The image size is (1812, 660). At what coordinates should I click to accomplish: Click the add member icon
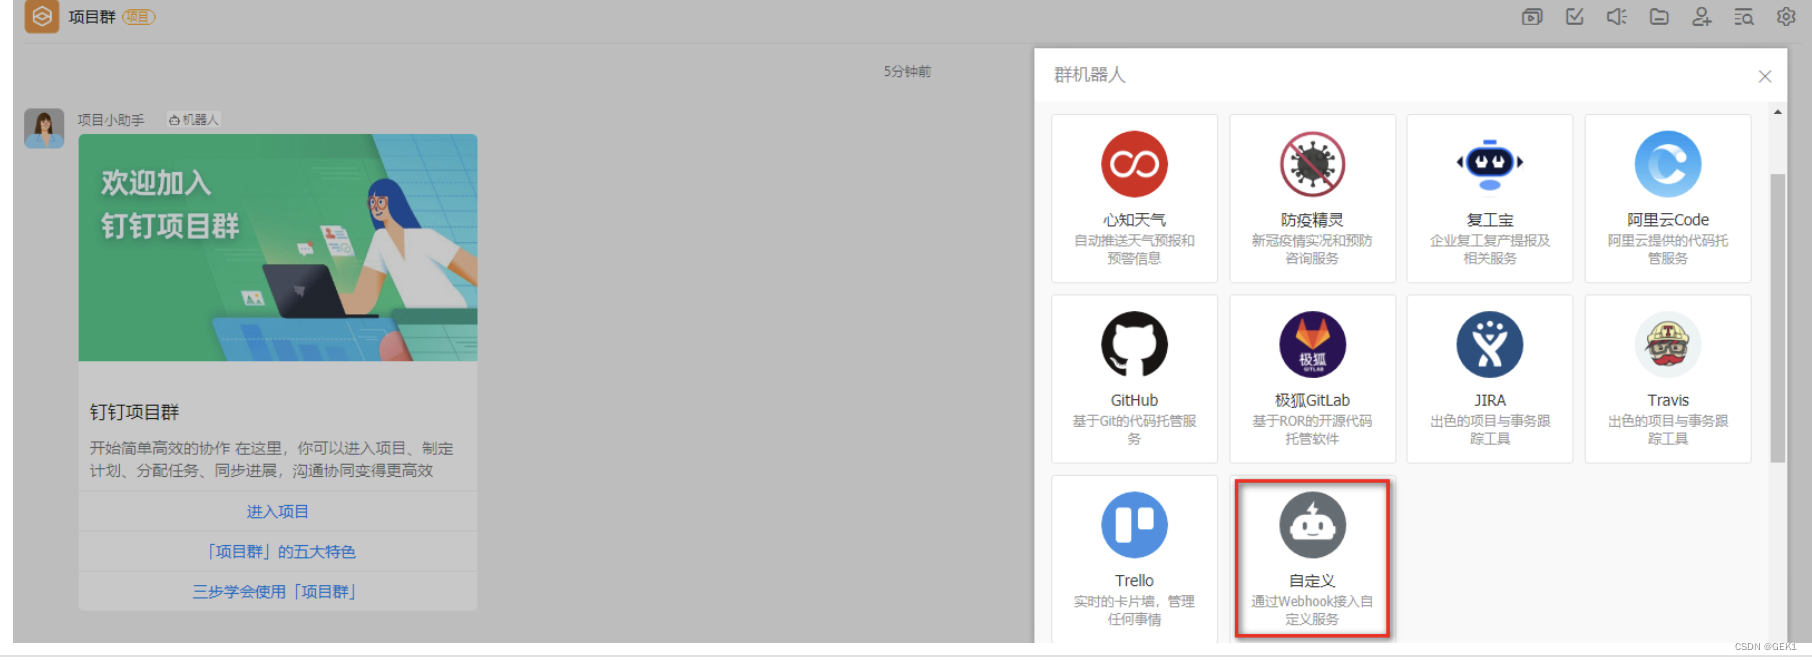1701,17
